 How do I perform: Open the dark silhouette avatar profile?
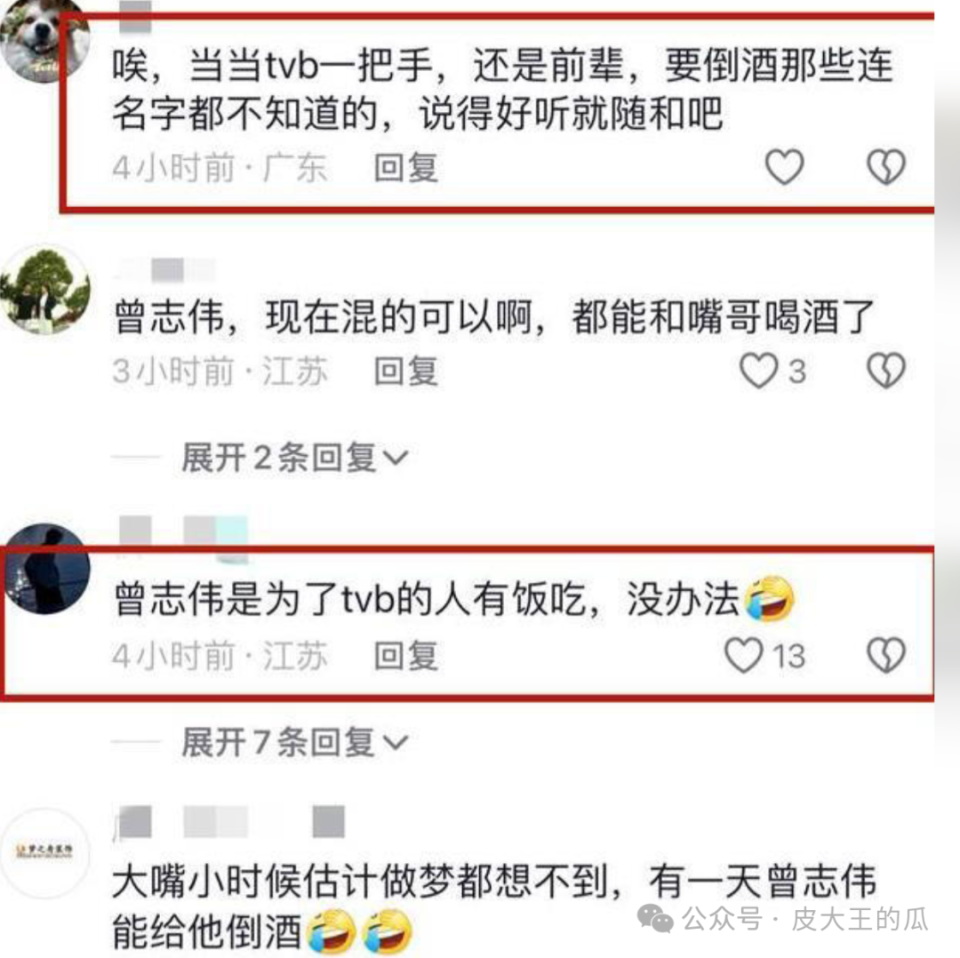point(46,569)
